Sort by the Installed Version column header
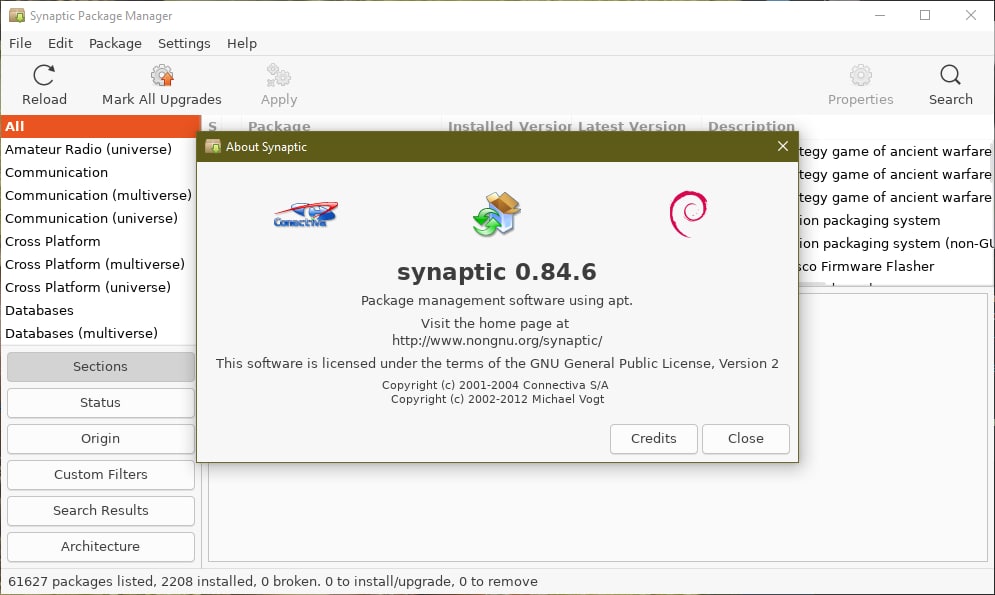The height and width of the screenshot is (595, 995). pos(508,126)
